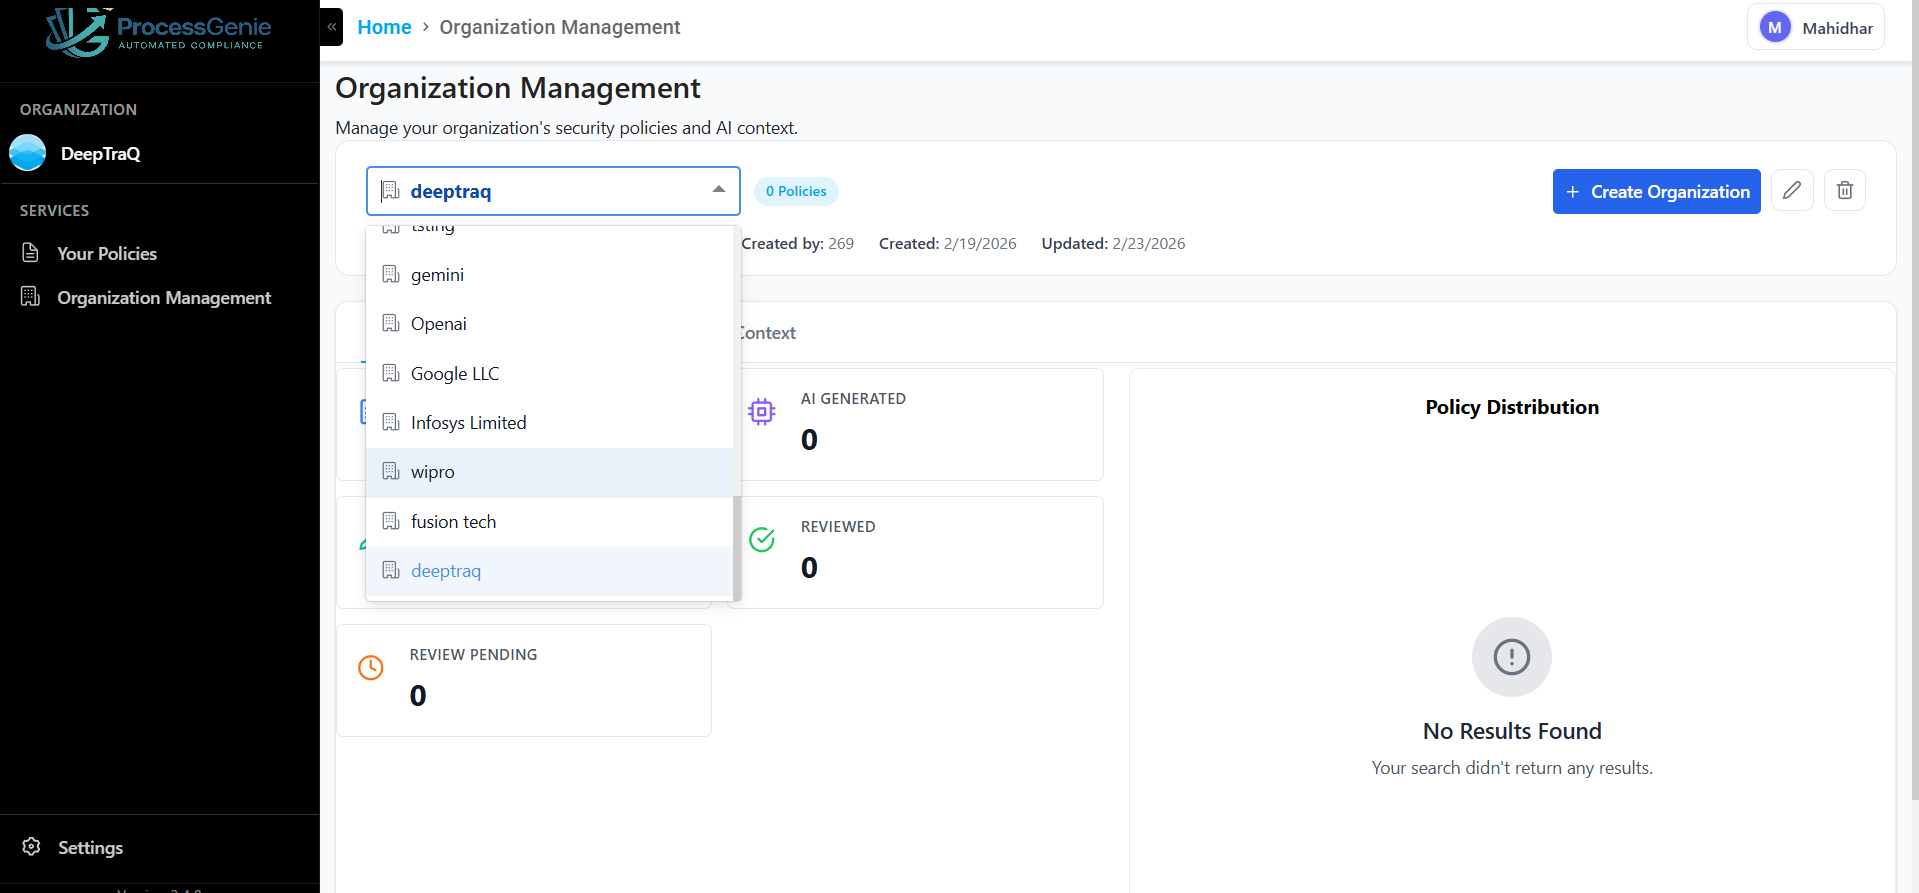Go to the Home breadcrumb link
This screenshot has width=1919, height=893.
pyautogui.click(x=384, y=27)
